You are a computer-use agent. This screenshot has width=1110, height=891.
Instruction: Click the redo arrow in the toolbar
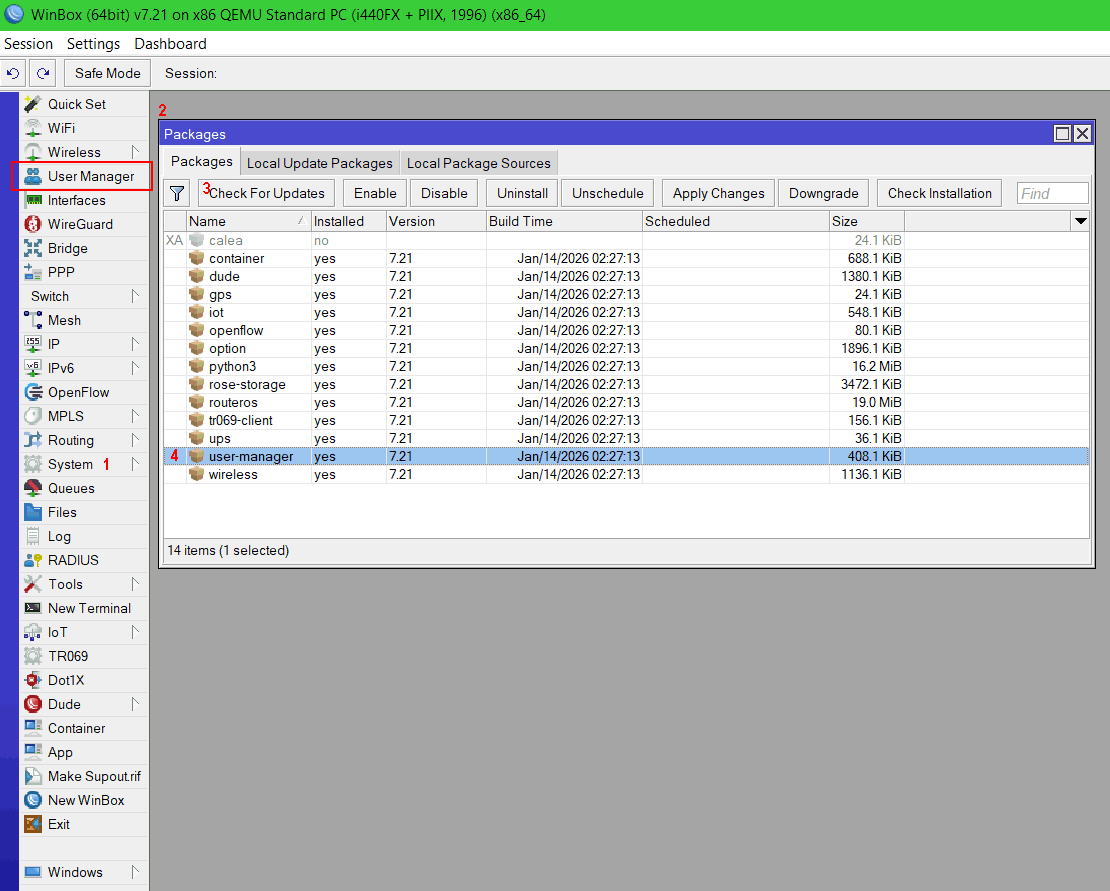42,73
